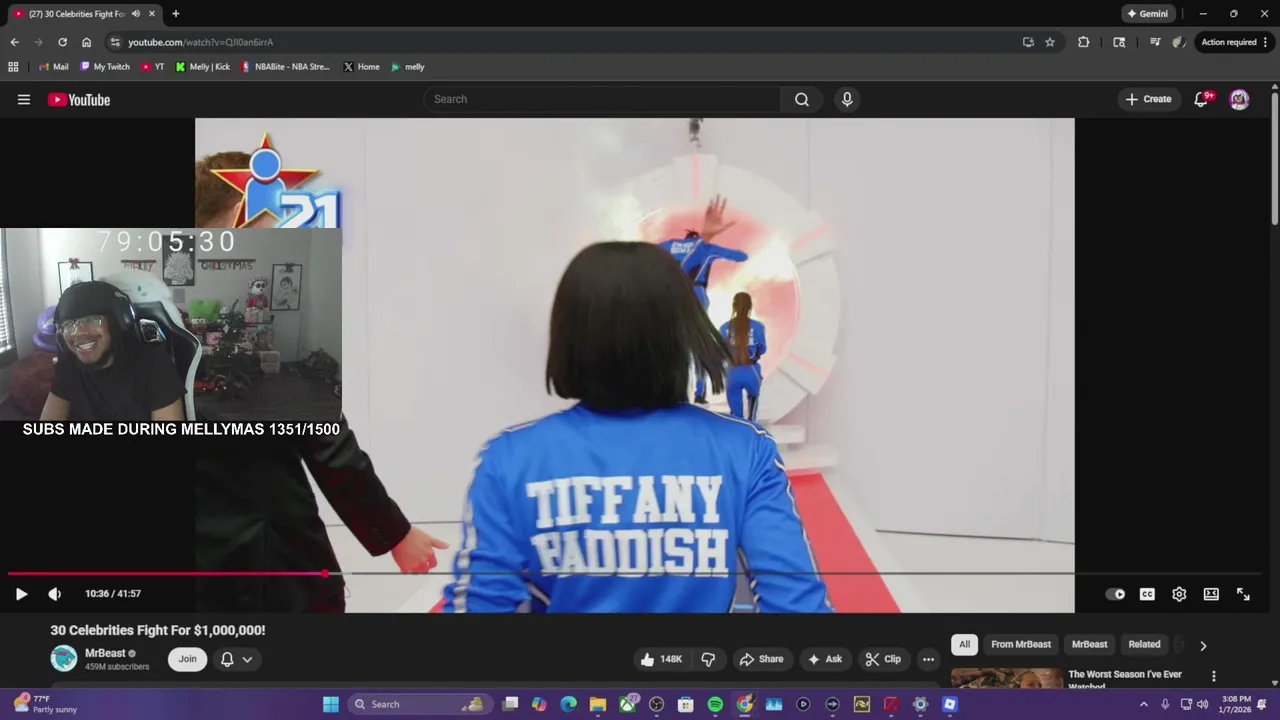Enter fullscreen video mode
Image resolution: width=1280 pixels, height=720 pixels.
[x=1243, y=594]
